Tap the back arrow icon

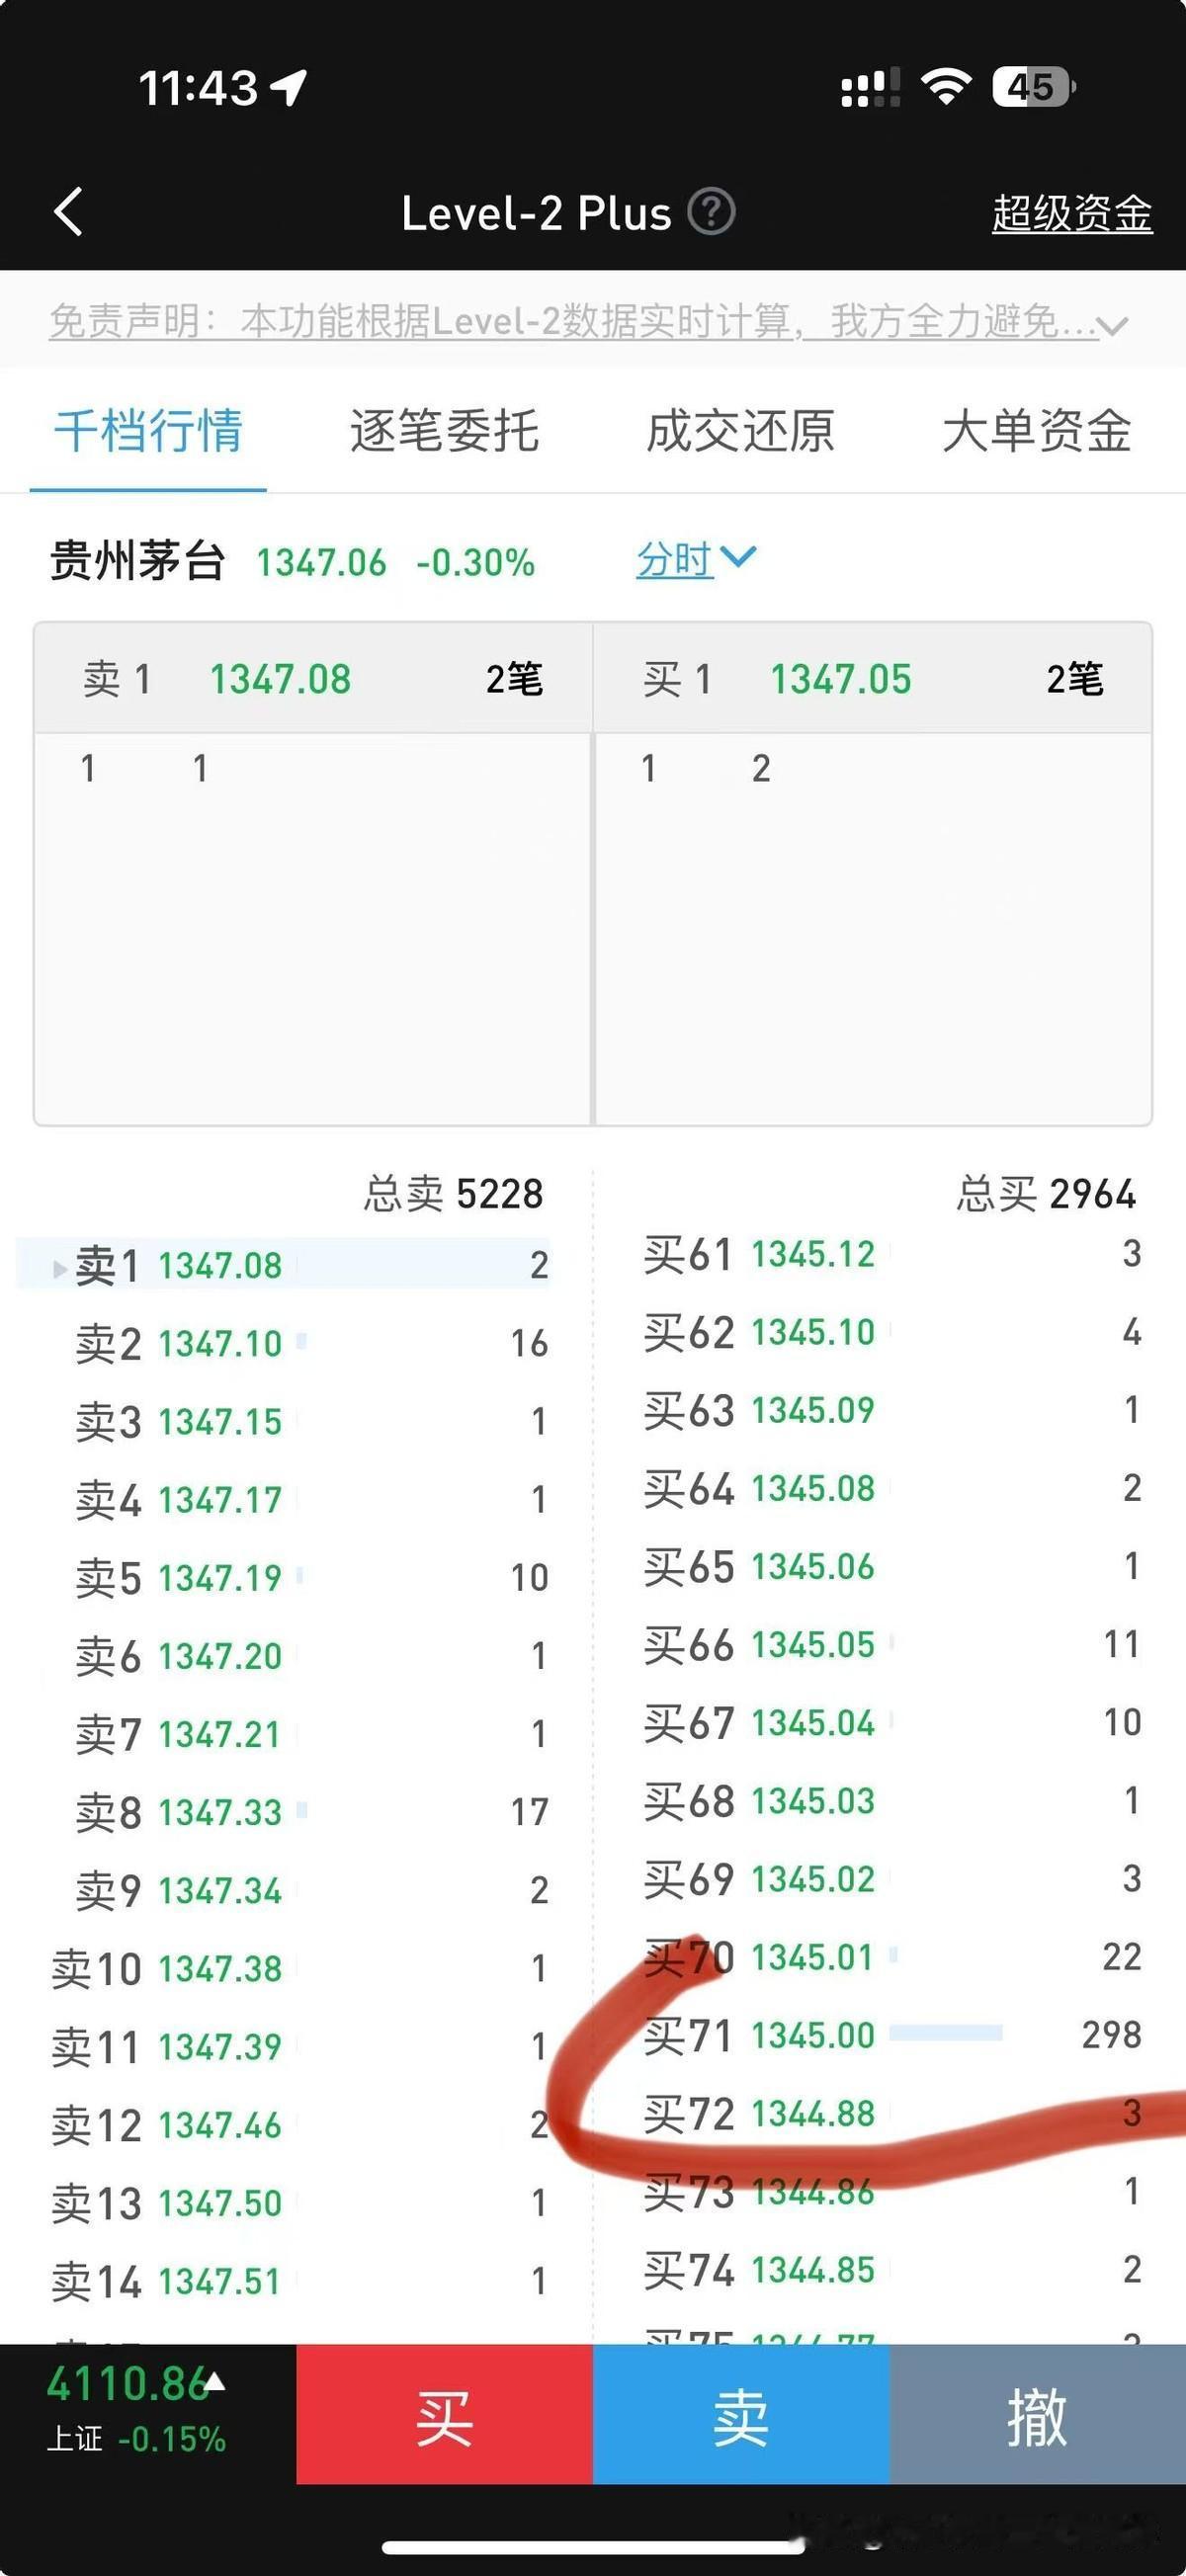68,212
